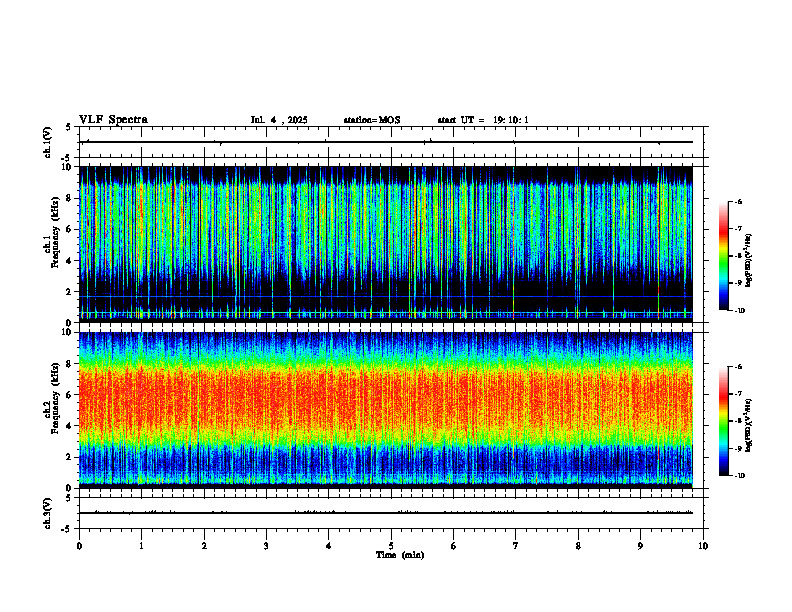
Task: Click the "start UT = 19:10:1" header text
Action: point(483,120)
